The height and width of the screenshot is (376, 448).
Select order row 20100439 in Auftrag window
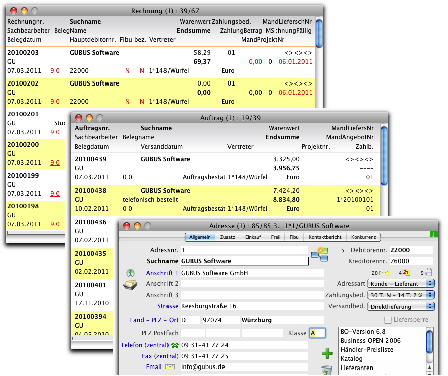click(226, 168)
